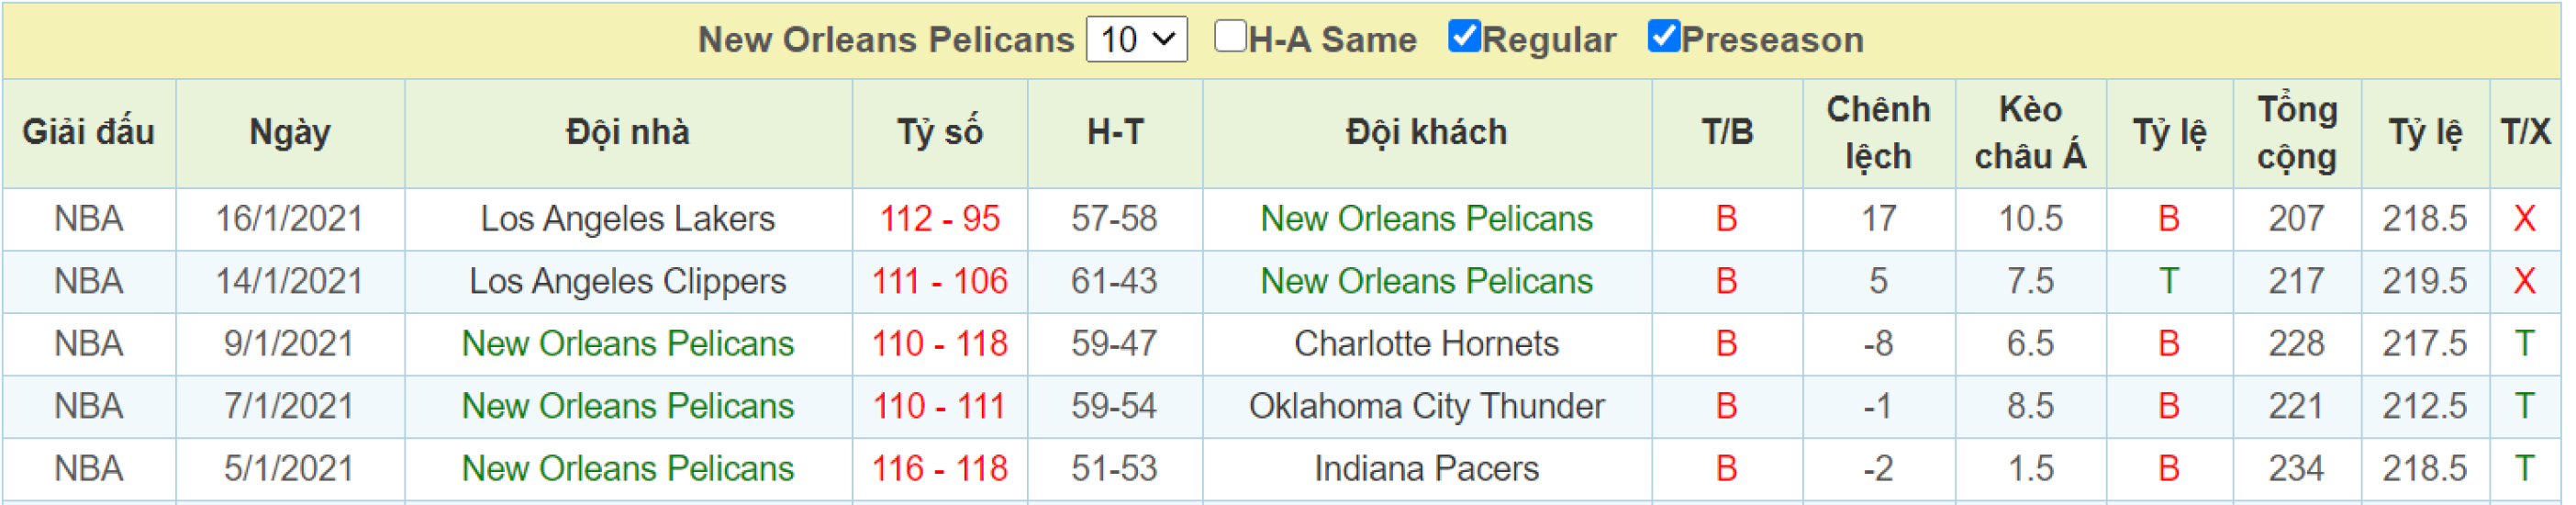Image resolution: width=2576 pixels, height=505 pixels.
Task: Click the Tỷ số column header
Action: coord(939,133)
